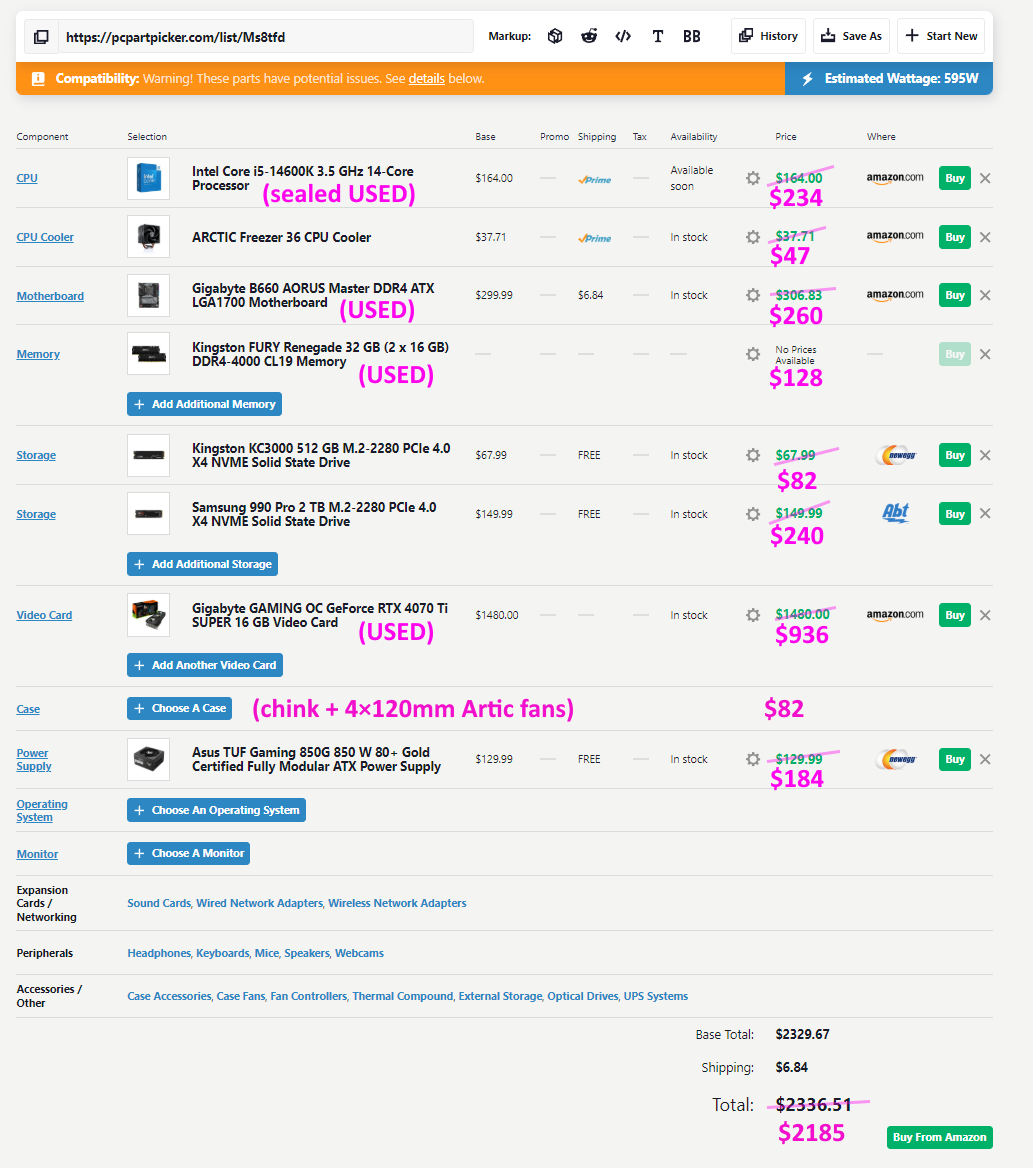Add Another Video Card
1033x1168 pixels.
[x=205, y=665]
